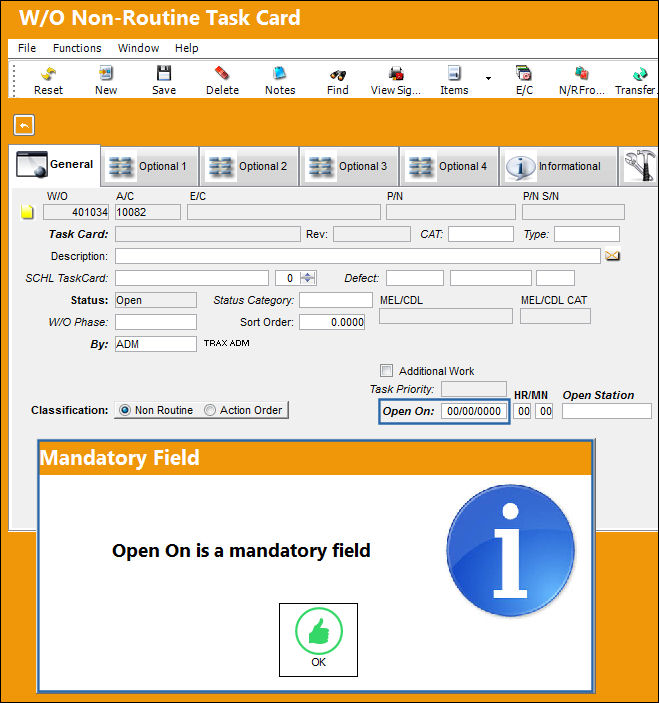The image size is (659, 703).
Task: Click the Rev field
Action: pos(372,234)
